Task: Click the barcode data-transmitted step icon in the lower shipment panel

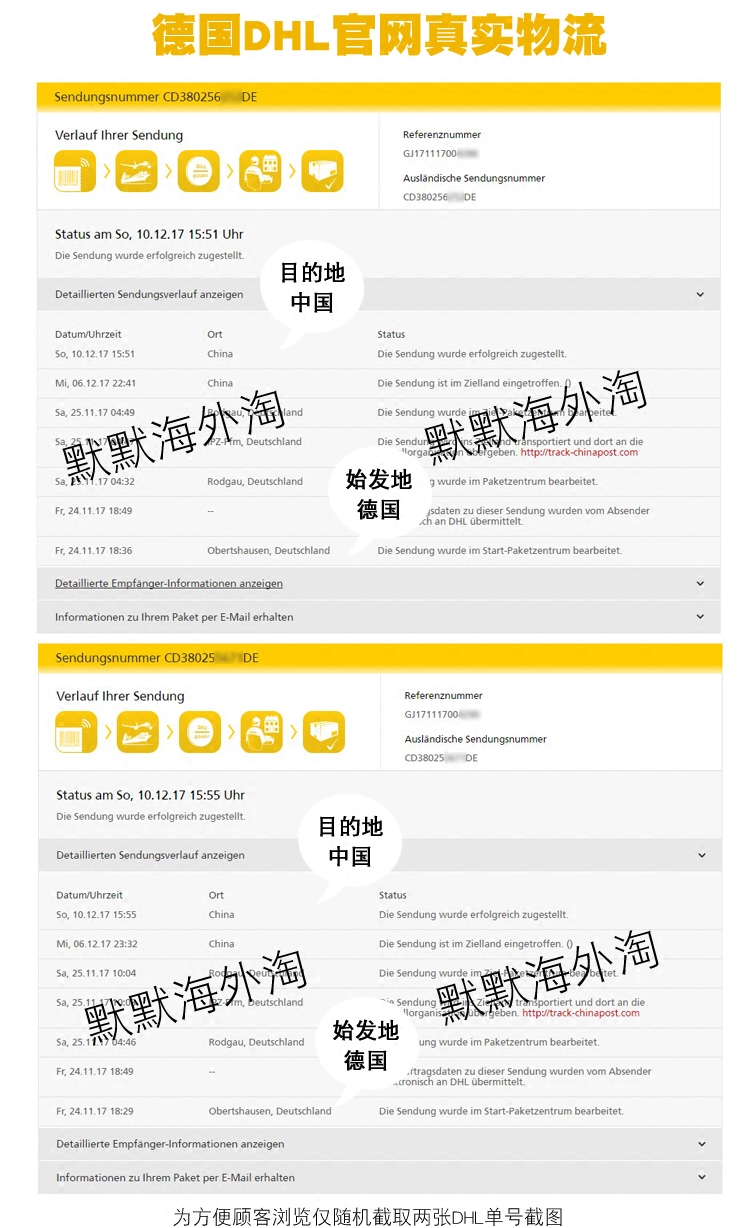Action: [76, 732]
